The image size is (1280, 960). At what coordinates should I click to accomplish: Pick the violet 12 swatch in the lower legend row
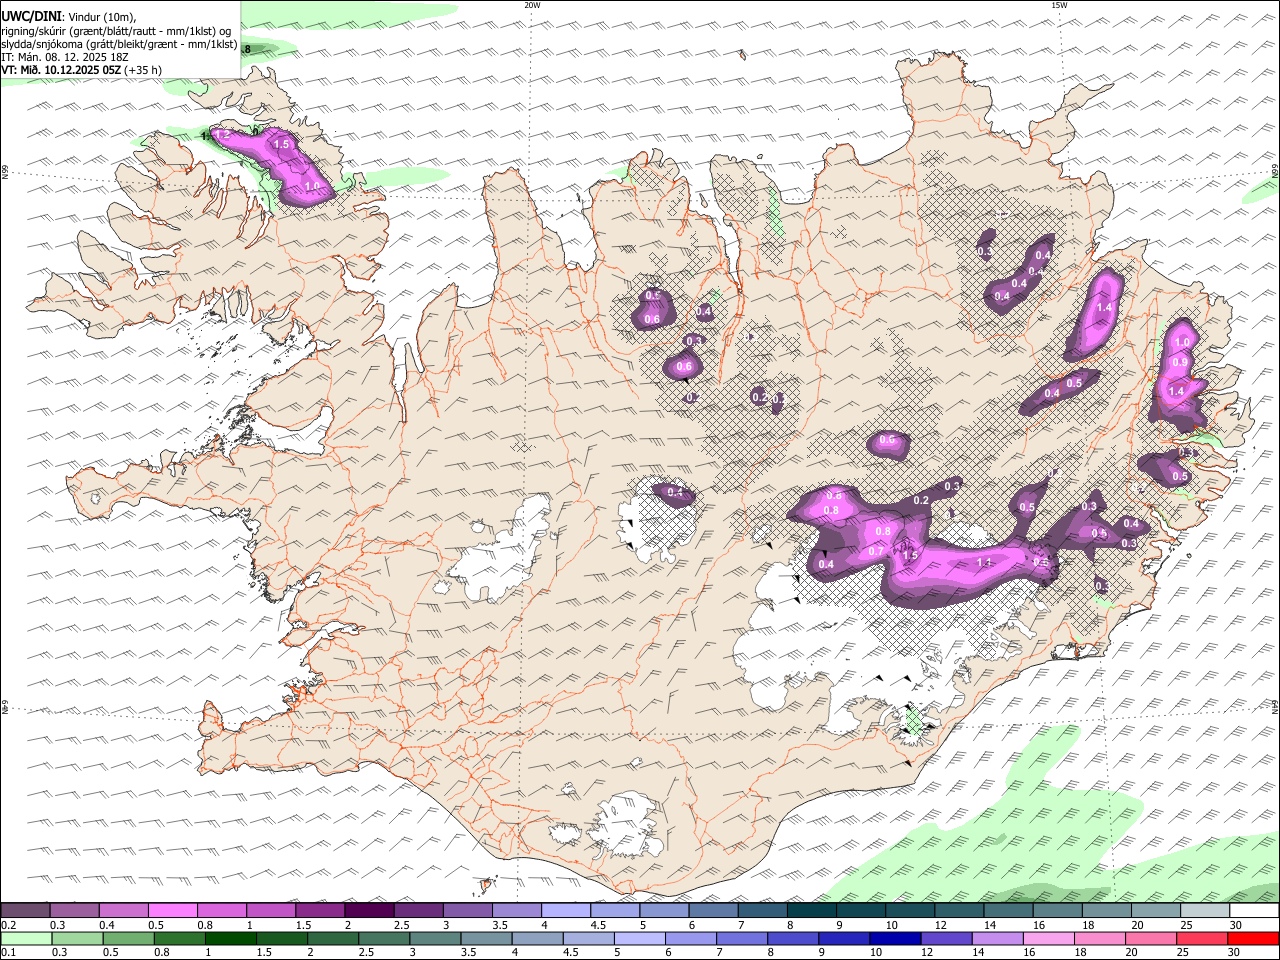click(946, 938)
